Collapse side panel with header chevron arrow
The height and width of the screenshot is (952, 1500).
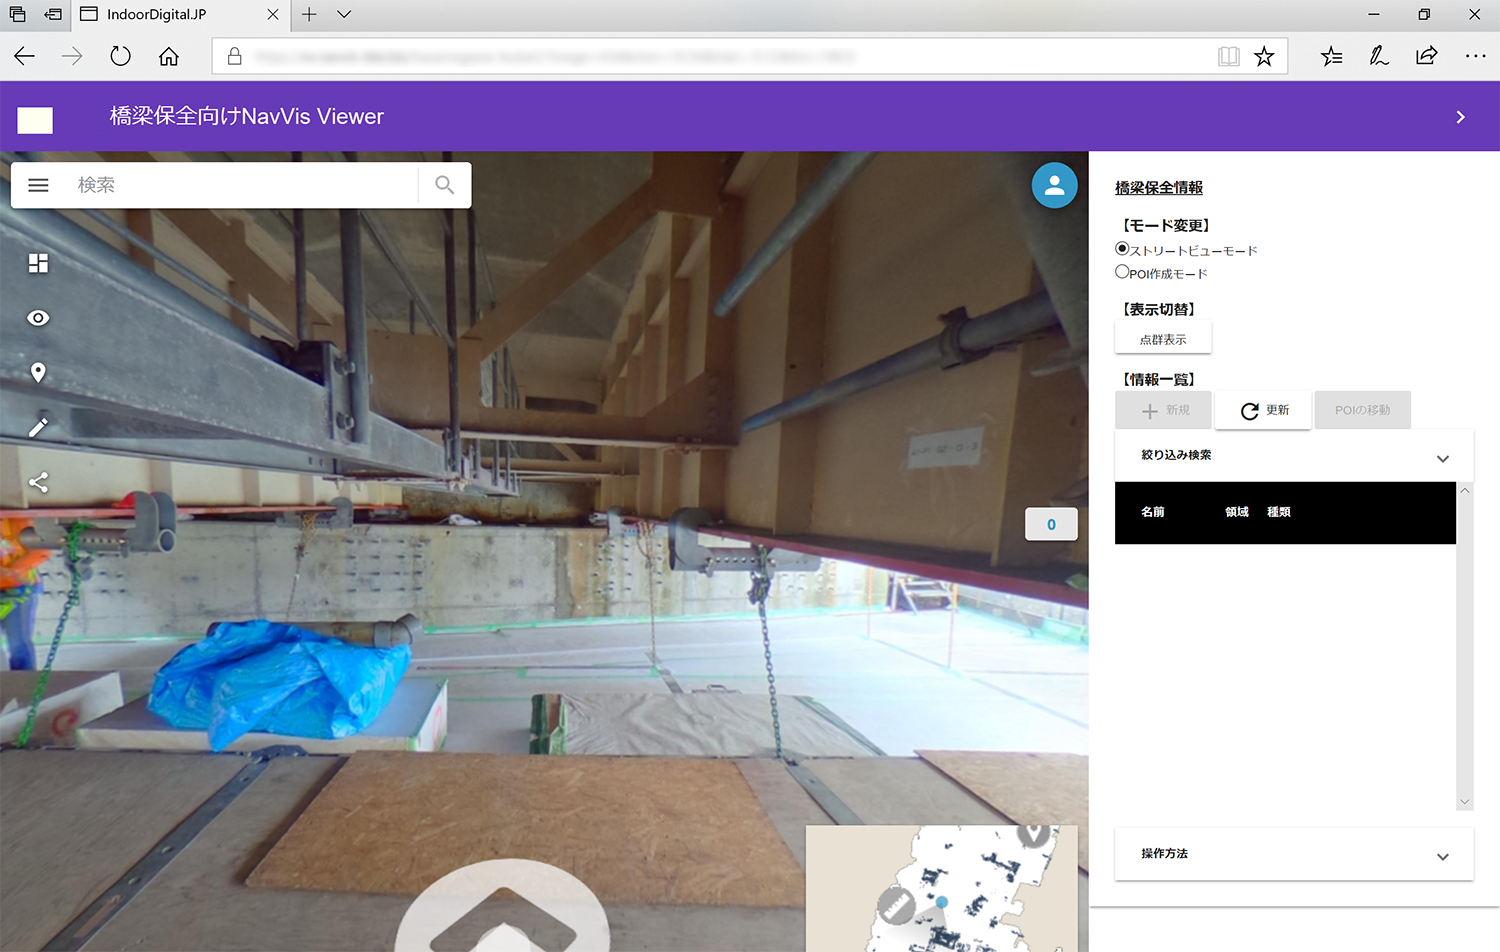[1460, 117]
